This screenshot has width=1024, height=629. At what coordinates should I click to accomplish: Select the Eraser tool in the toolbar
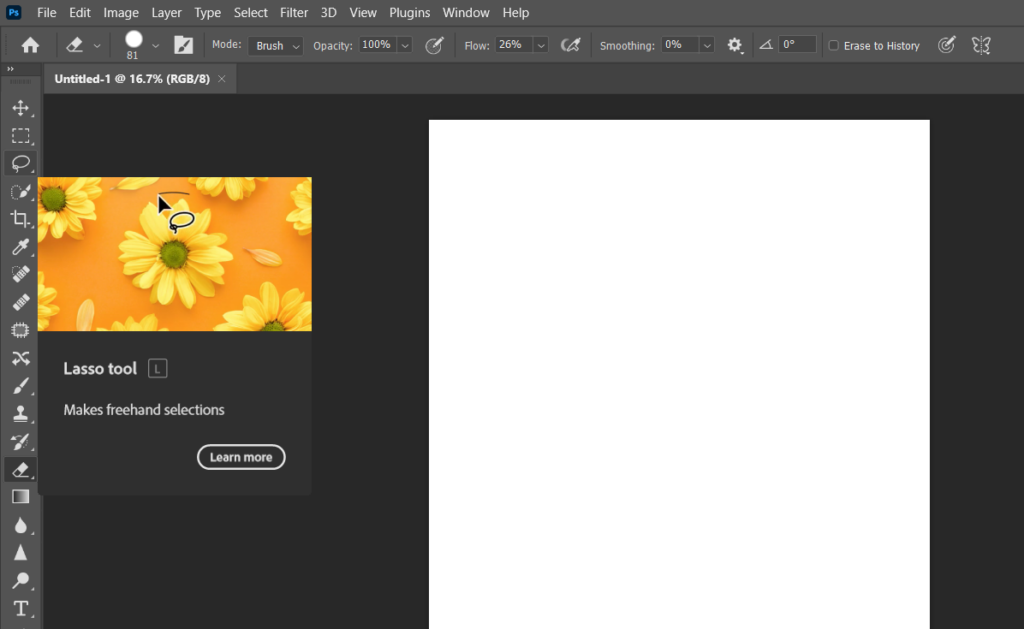coord(20,470)
